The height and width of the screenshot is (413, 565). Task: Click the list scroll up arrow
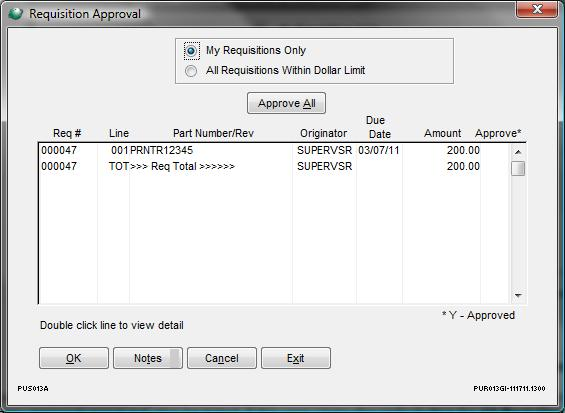point(518,152)
